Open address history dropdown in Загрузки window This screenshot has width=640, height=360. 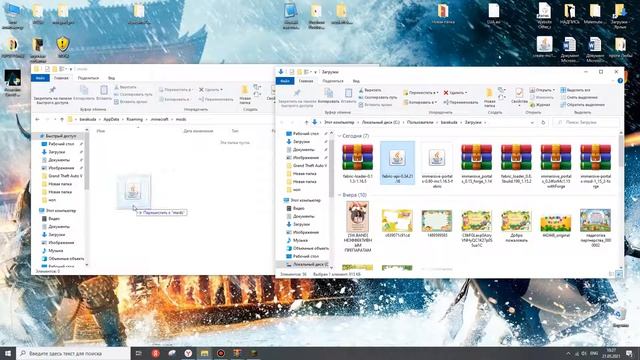532,122
